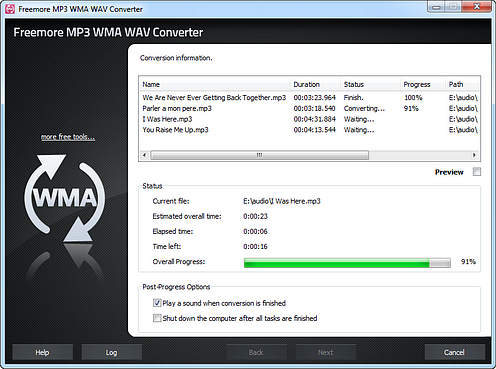
Task: Click the Overall Progress bar
Action: coord(347,263)
